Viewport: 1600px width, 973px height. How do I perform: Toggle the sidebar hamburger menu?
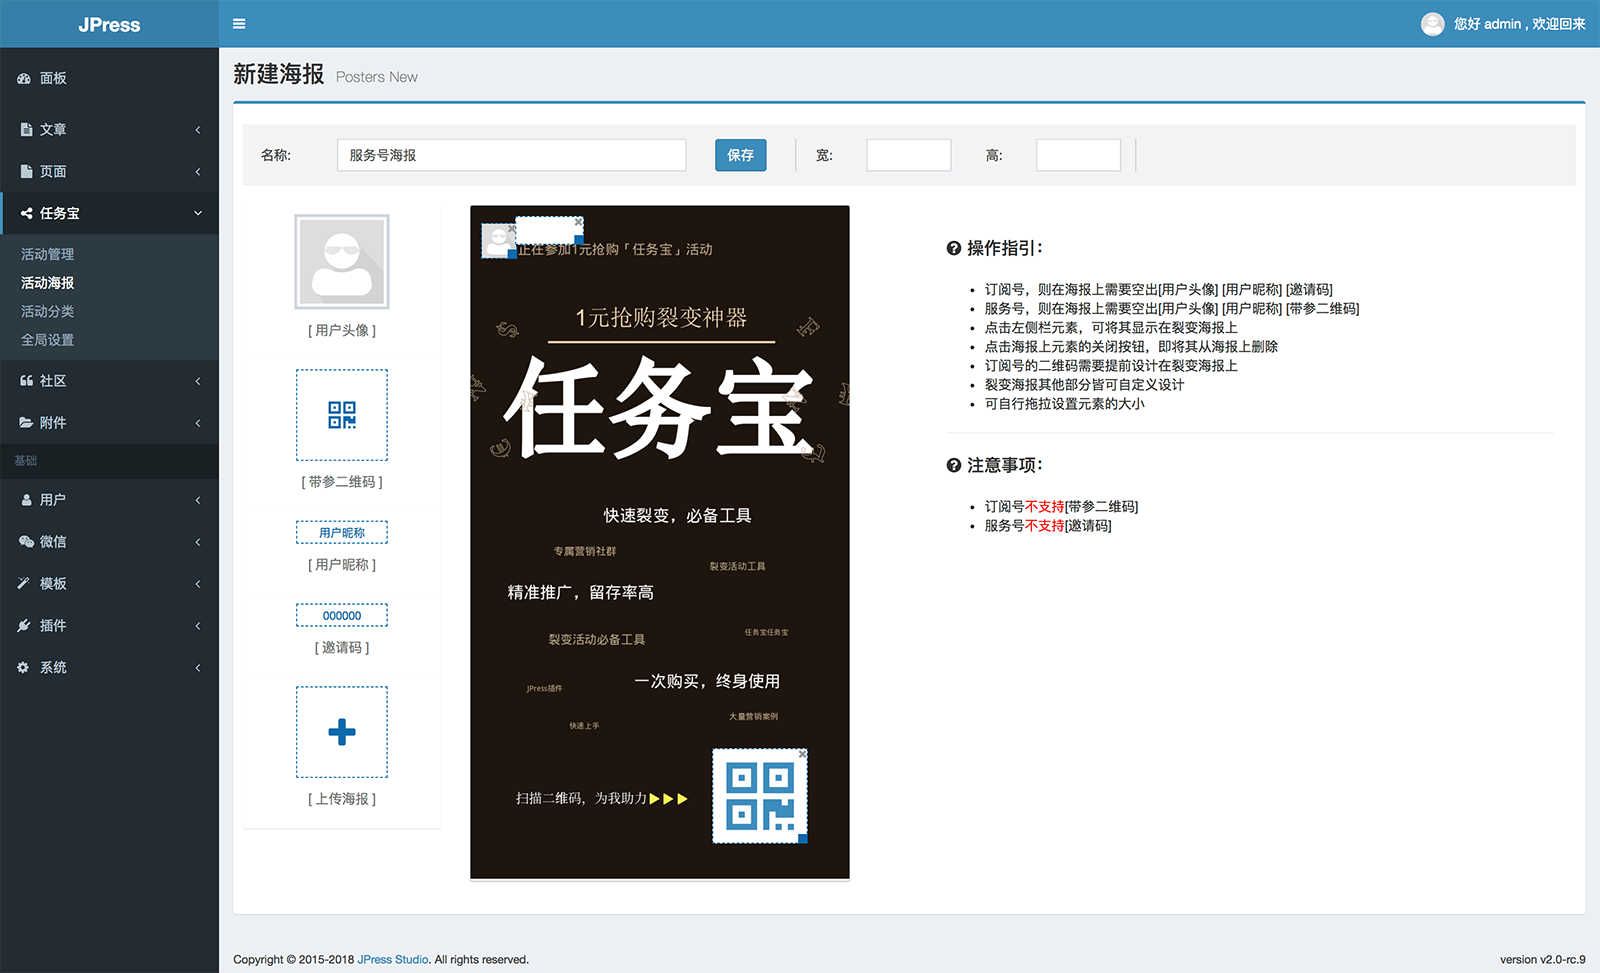pos(239,24)
